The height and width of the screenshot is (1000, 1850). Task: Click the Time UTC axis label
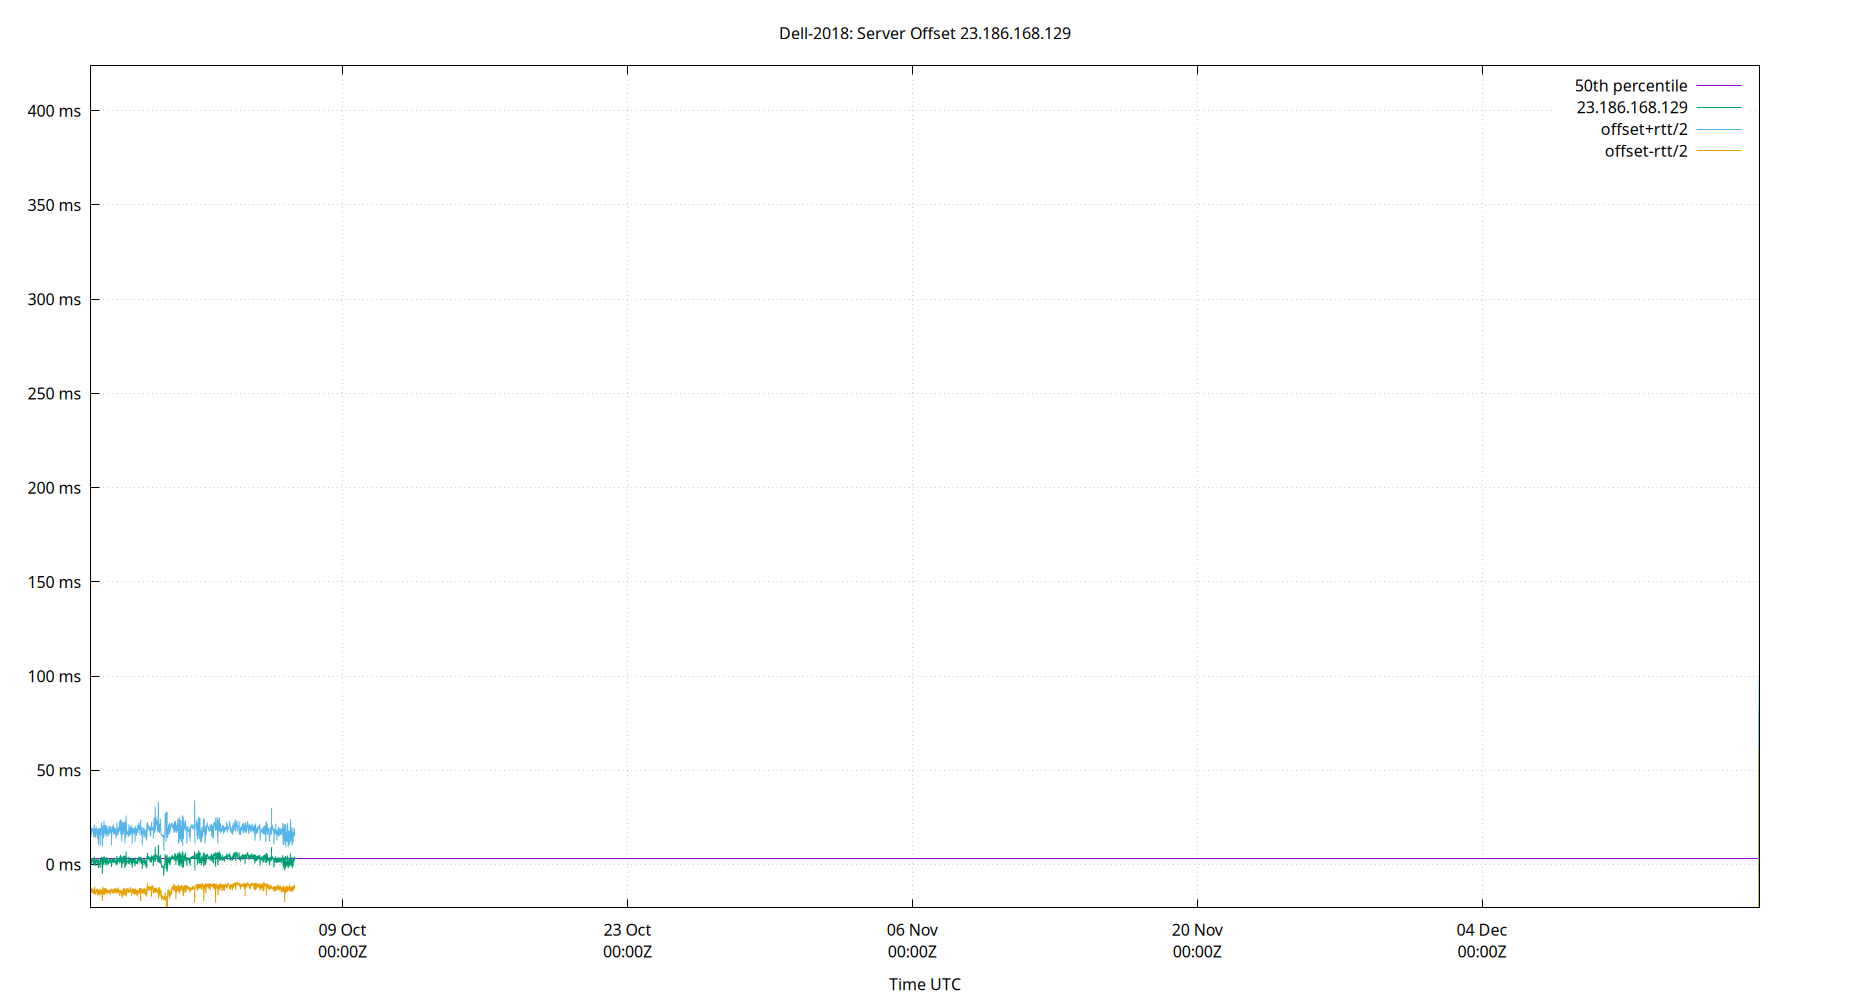(924, 984)
